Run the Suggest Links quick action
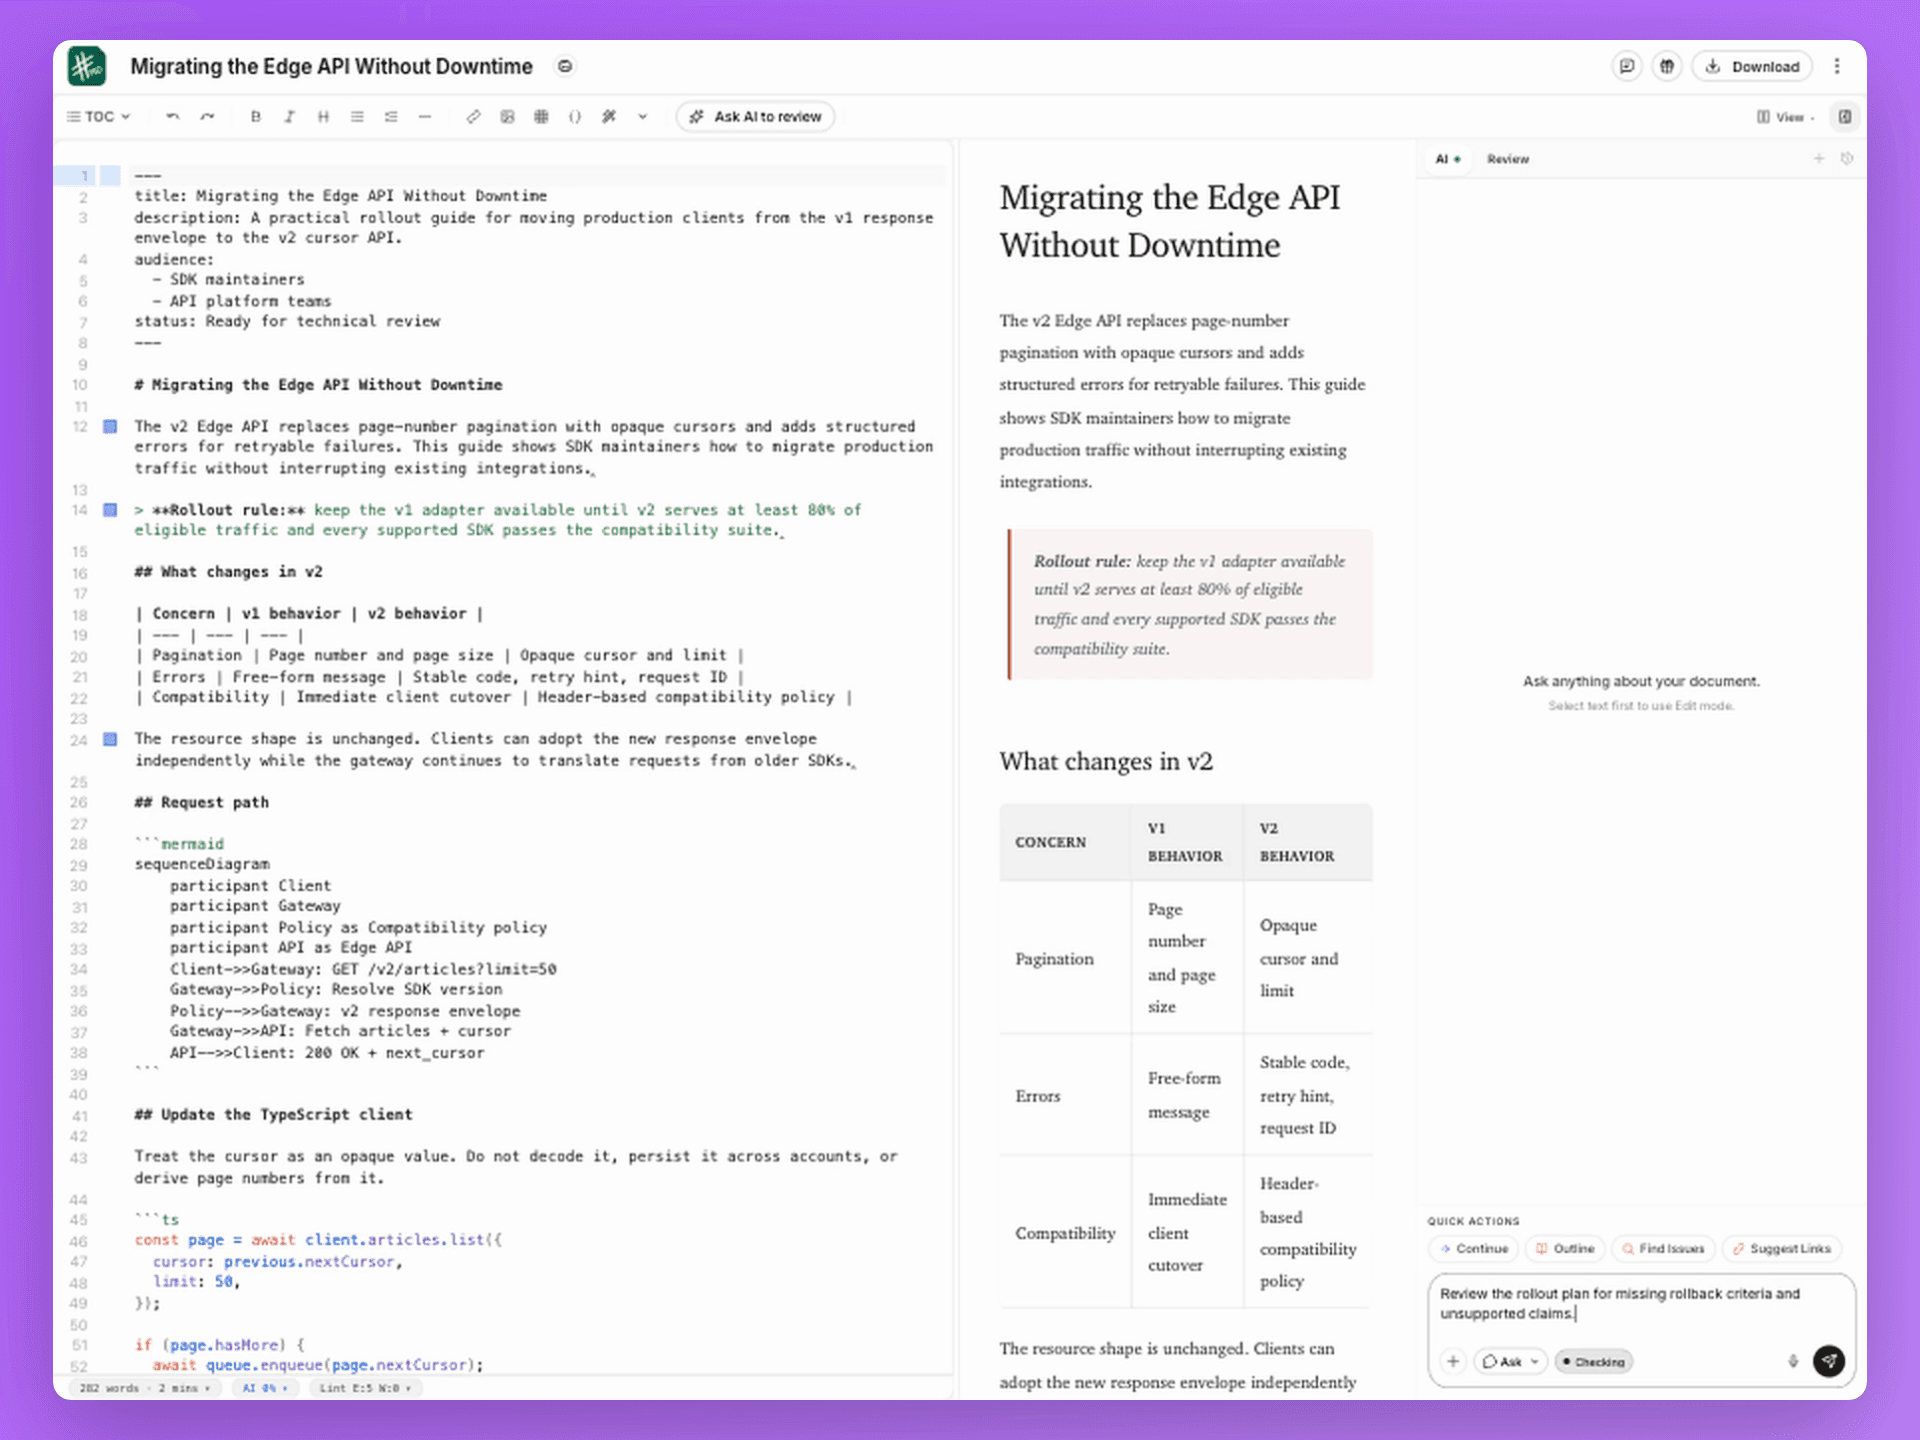This screenshot has width=1920, height=1440. [x=1782, y=1249]
